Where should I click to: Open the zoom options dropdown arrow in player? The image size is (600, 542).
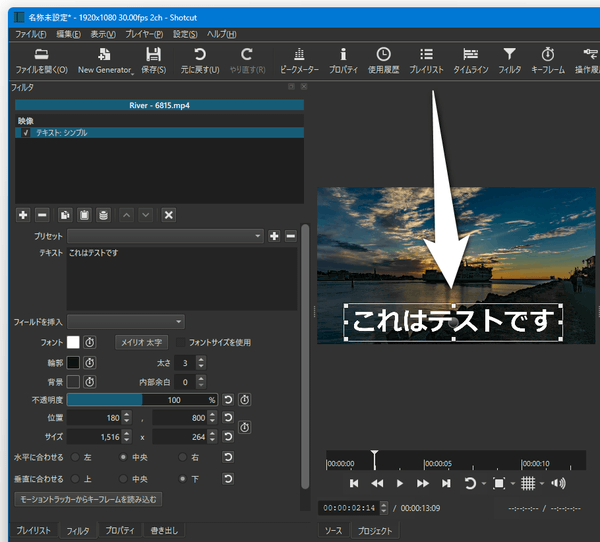tap(513, 483)
